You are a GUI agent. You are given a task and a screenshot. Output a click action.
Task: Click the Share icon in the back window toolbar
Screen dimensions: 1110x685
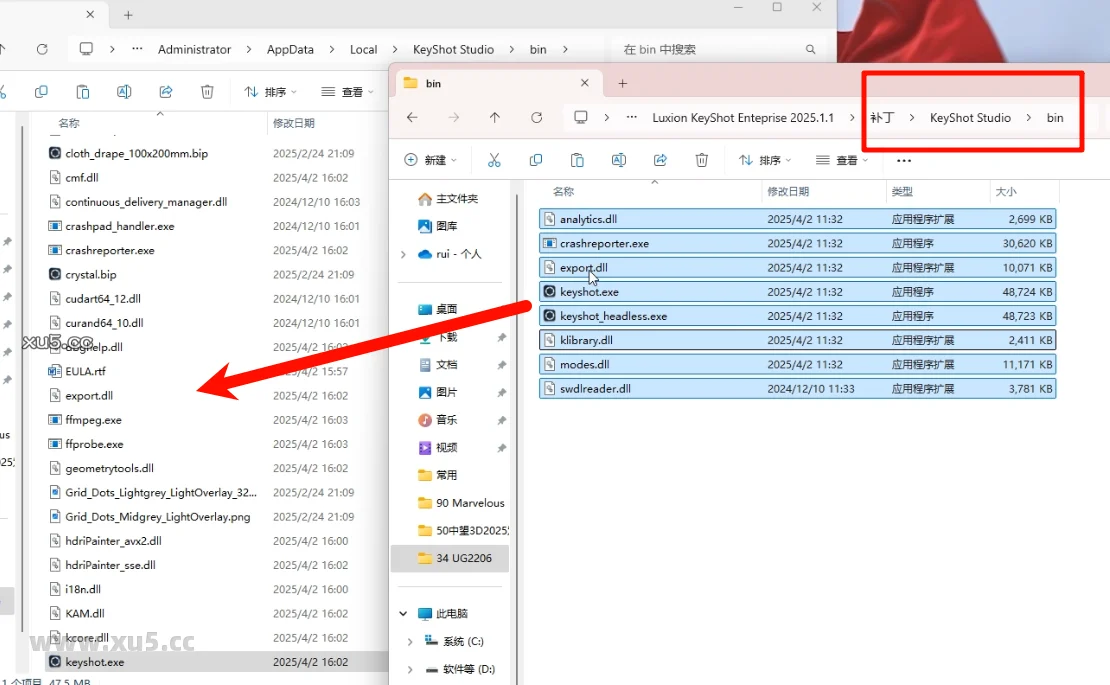(166, 92)
